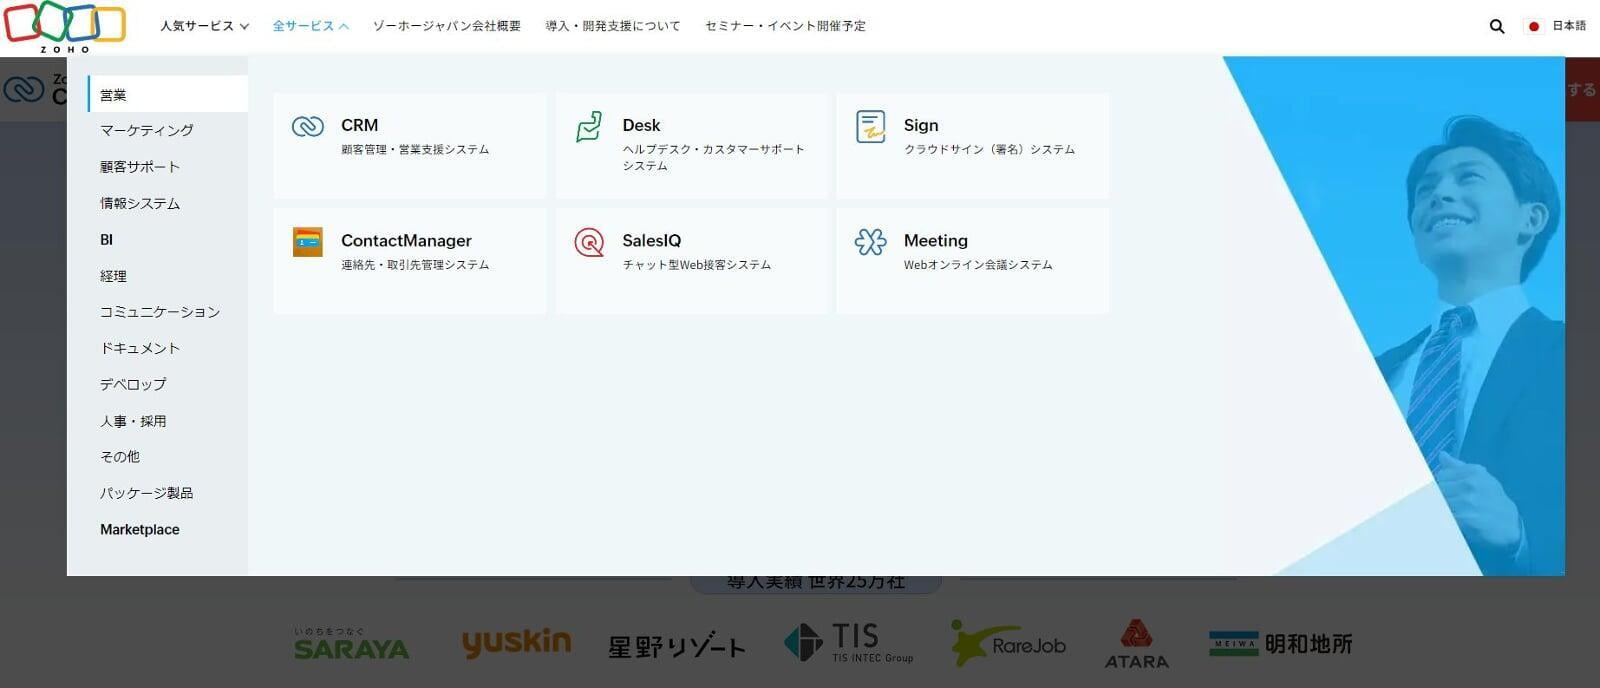The width and height of the screenshot is (1600, 688).
Task: Open the ContactManager product link
Action: point(406,240)
